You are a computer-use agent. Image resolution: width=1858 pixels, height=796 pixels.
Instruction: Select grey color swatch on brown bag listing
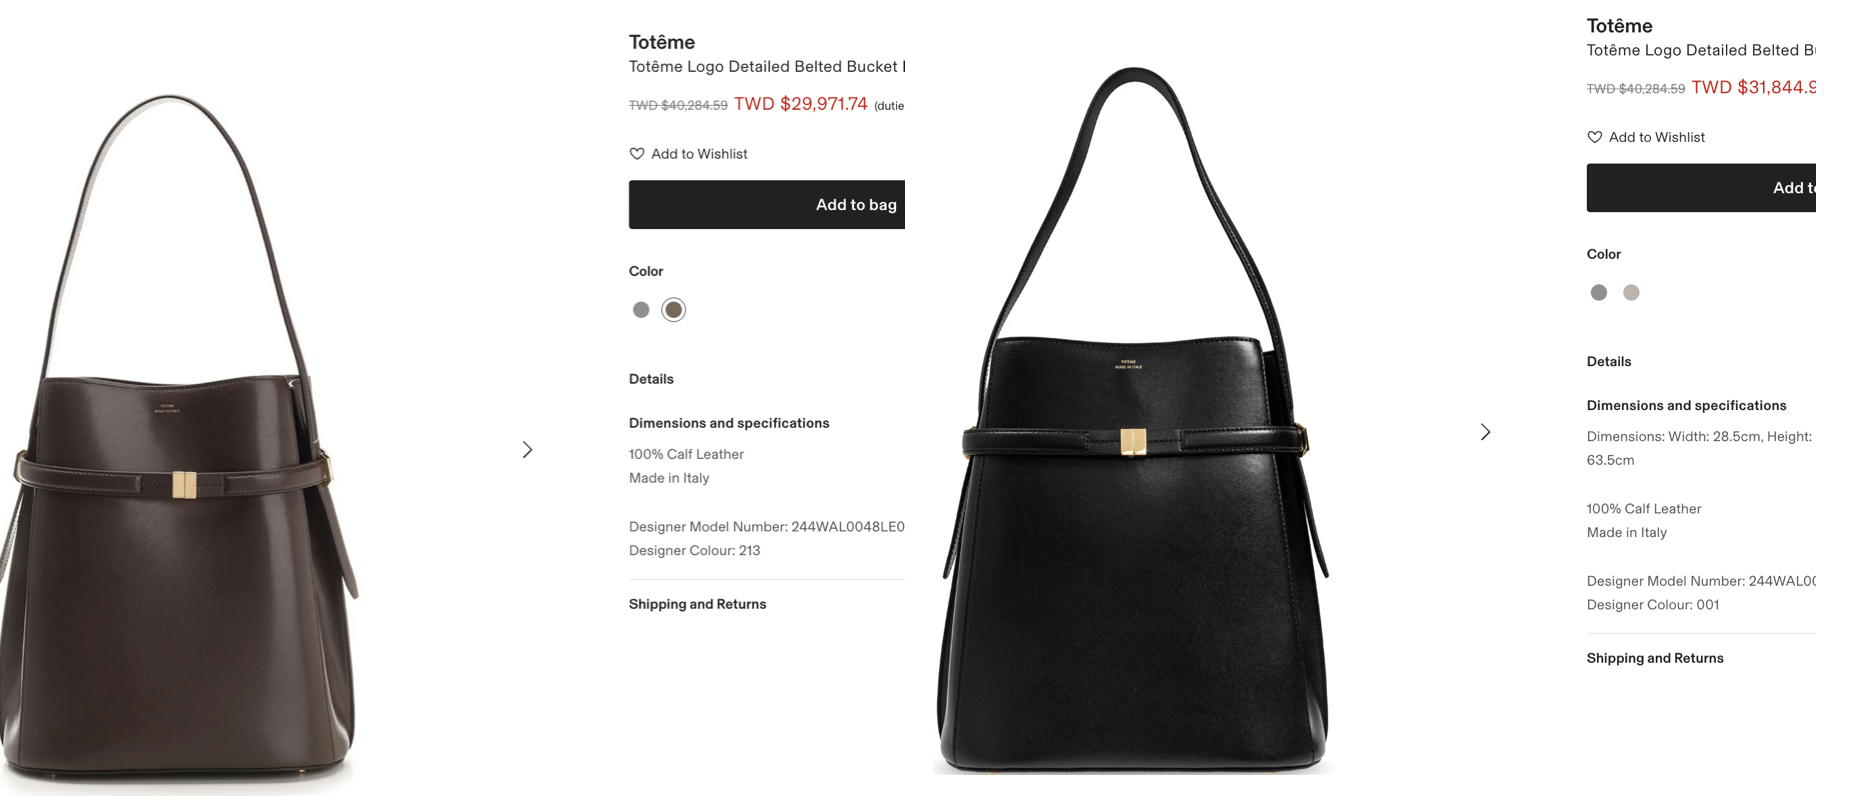pos(641,310)
